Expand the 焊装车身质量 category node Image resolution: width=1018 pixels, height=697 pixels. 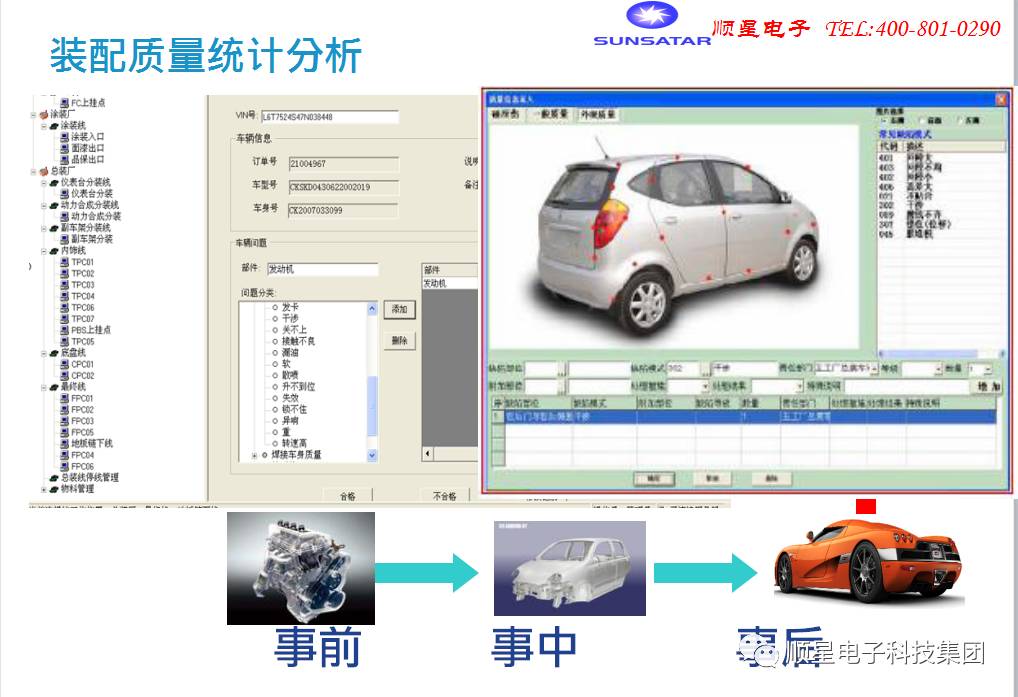[x=254, y=455]
